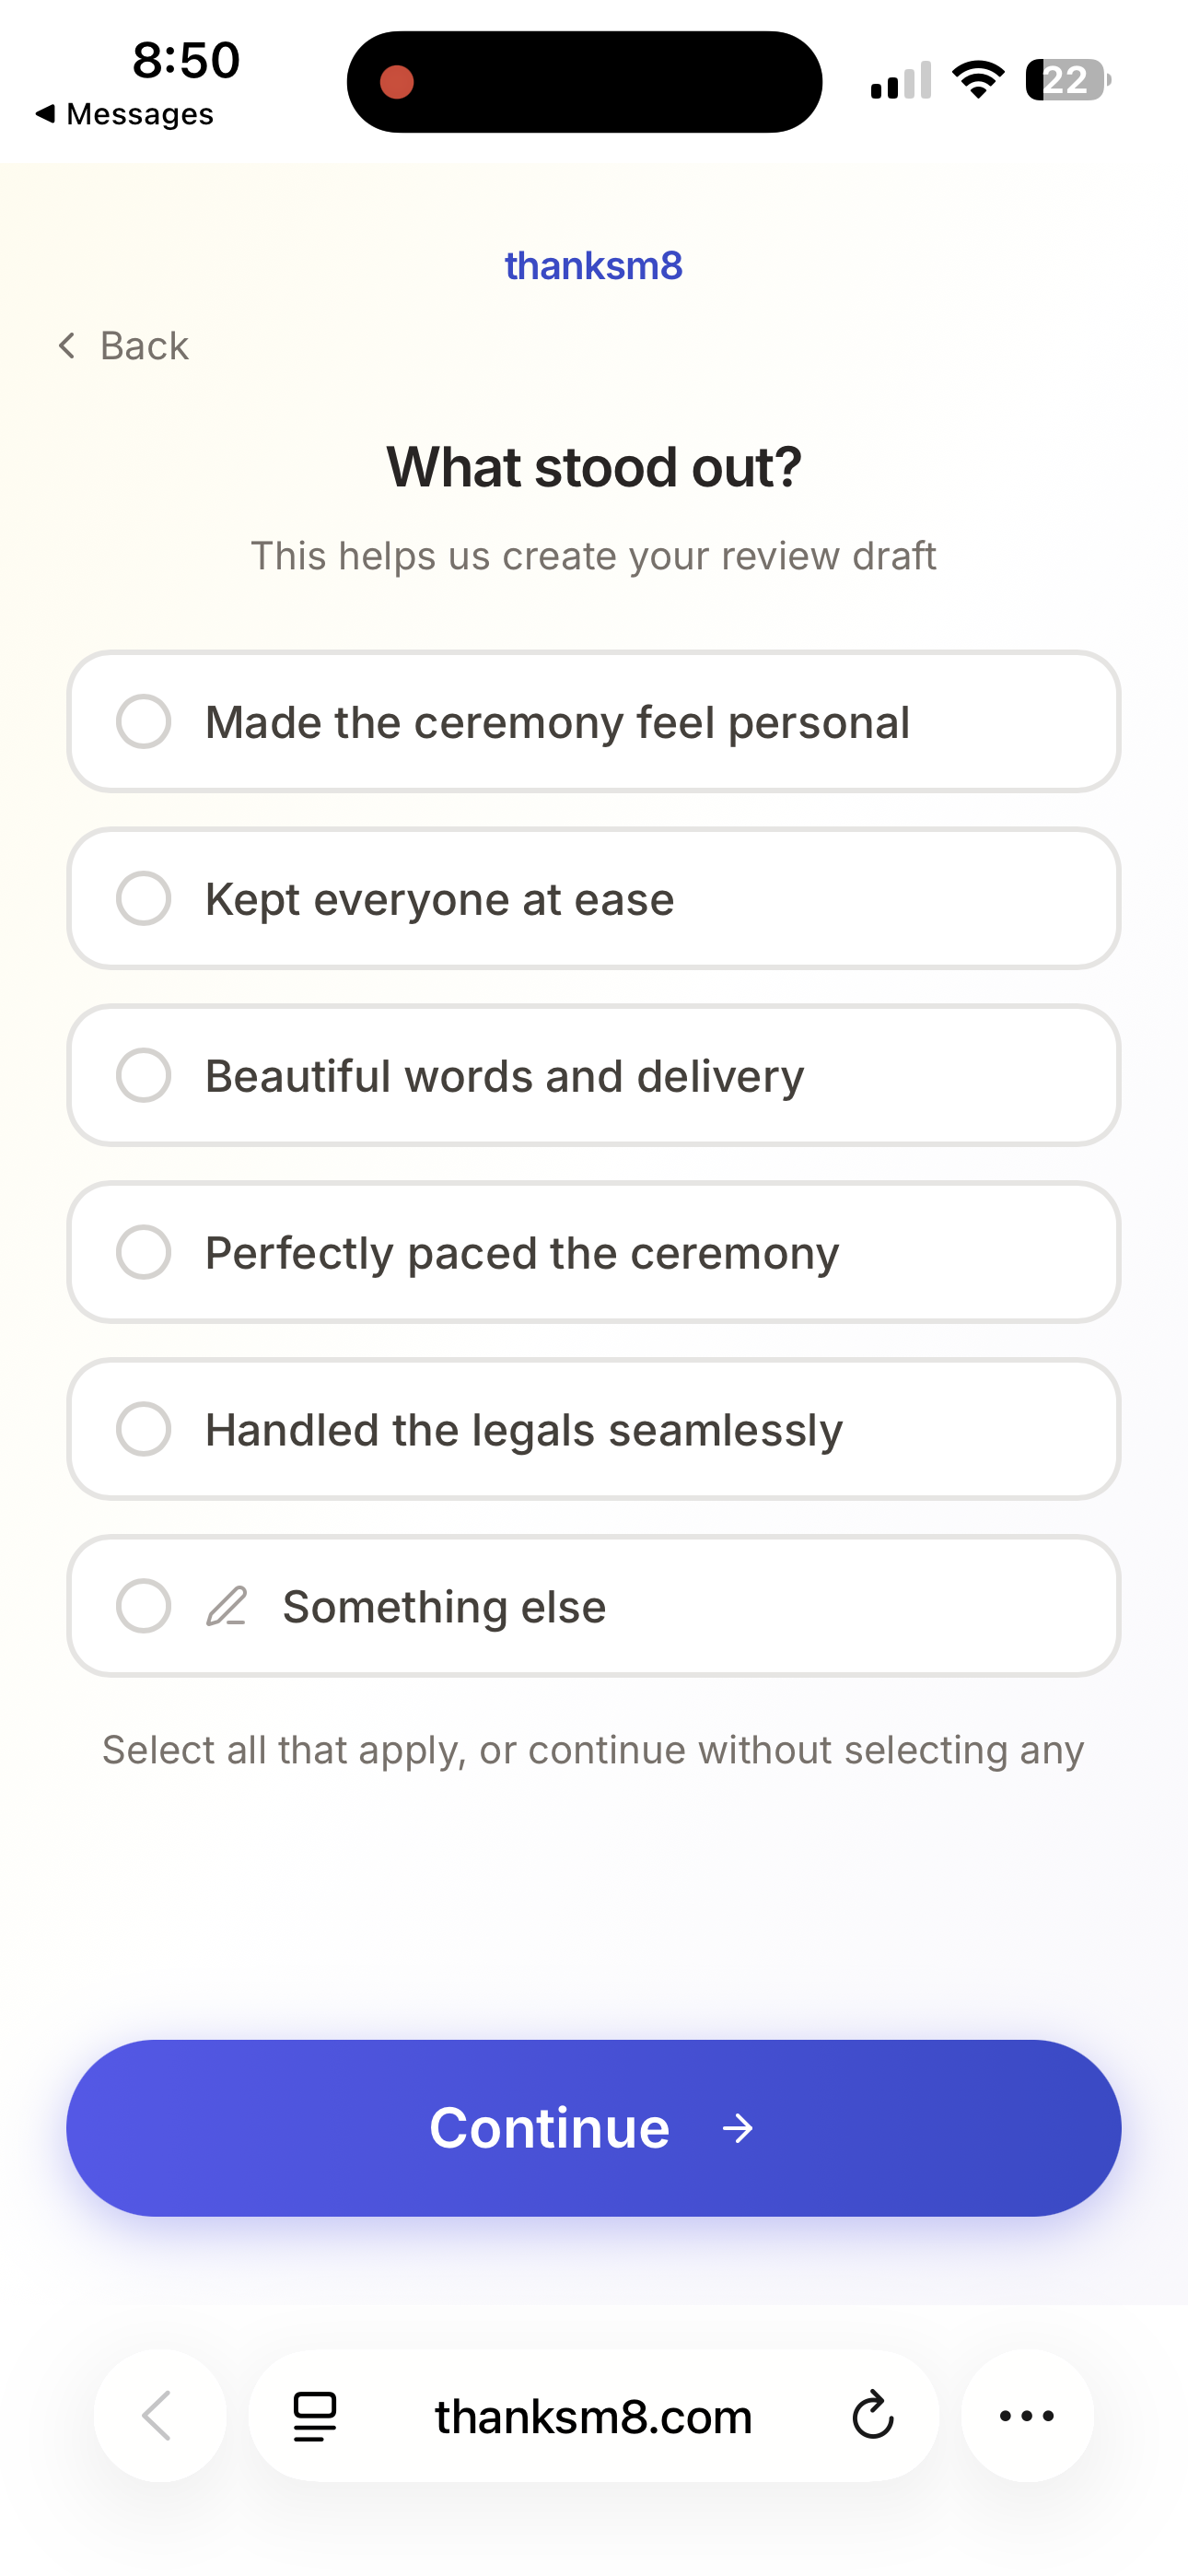Tap the chevron icon beside Back
The image size is (1188, 2576).
click(66, 345)
